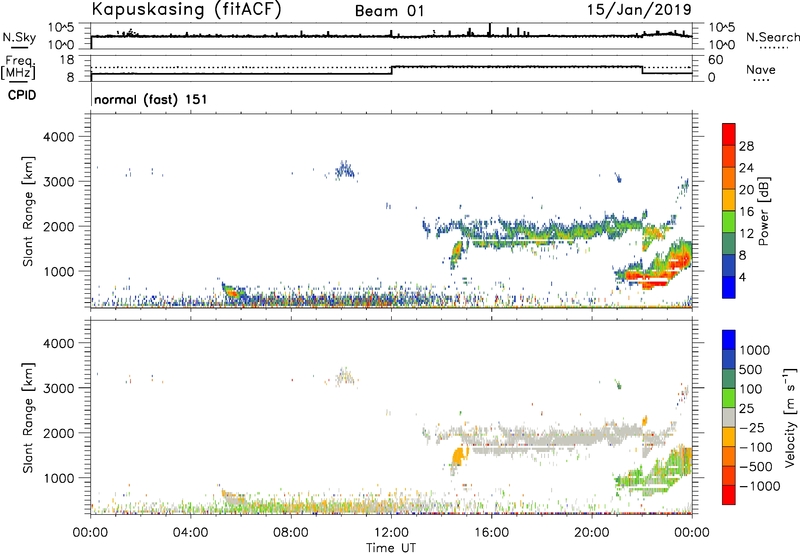This screenshot has height=554, width=800.
Task: Click the orange velocity patch near 14:30 UT
Action: coord(460,454)
